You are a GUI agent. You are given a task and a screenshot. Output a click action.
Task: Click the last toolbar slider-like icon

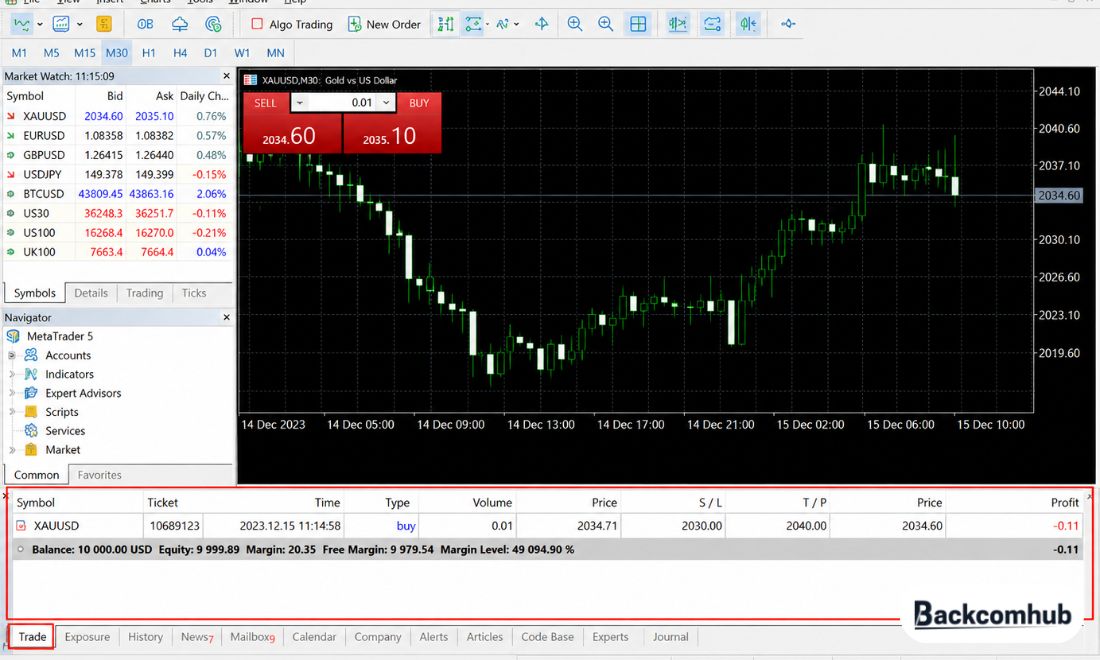(x=788, y=25)
